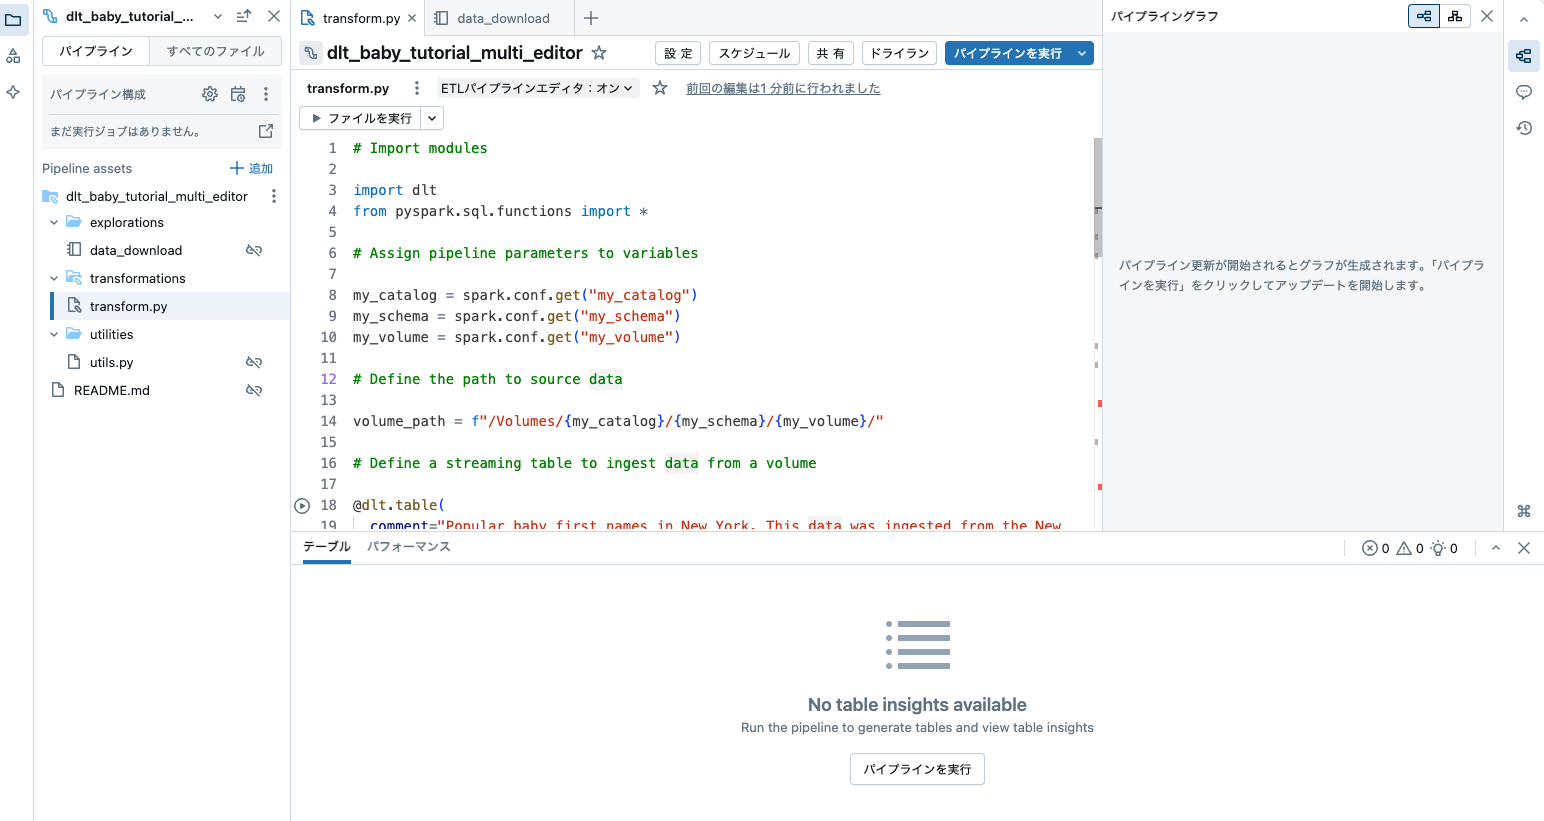Collapse the transformations folder

pyautogui.click(x=53, y=277)
